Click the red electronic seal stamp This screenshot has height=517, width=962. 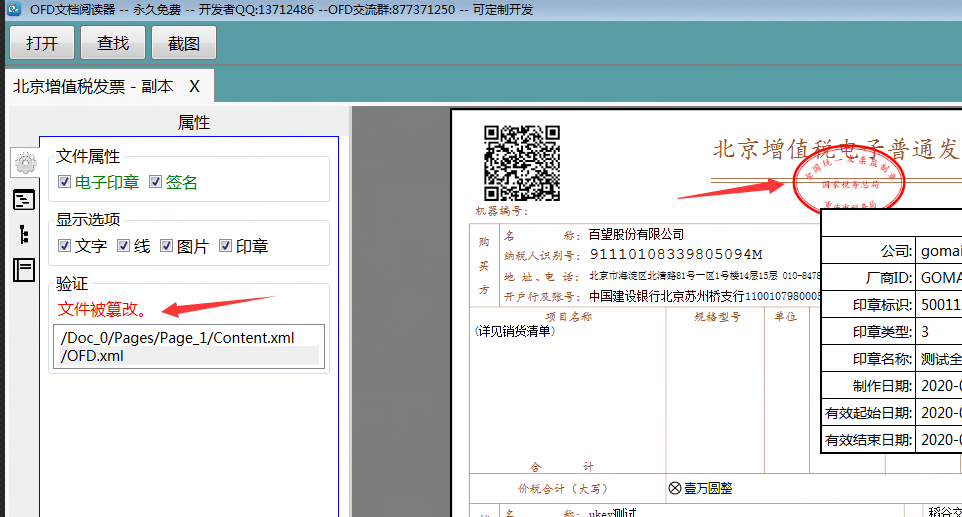848,182
